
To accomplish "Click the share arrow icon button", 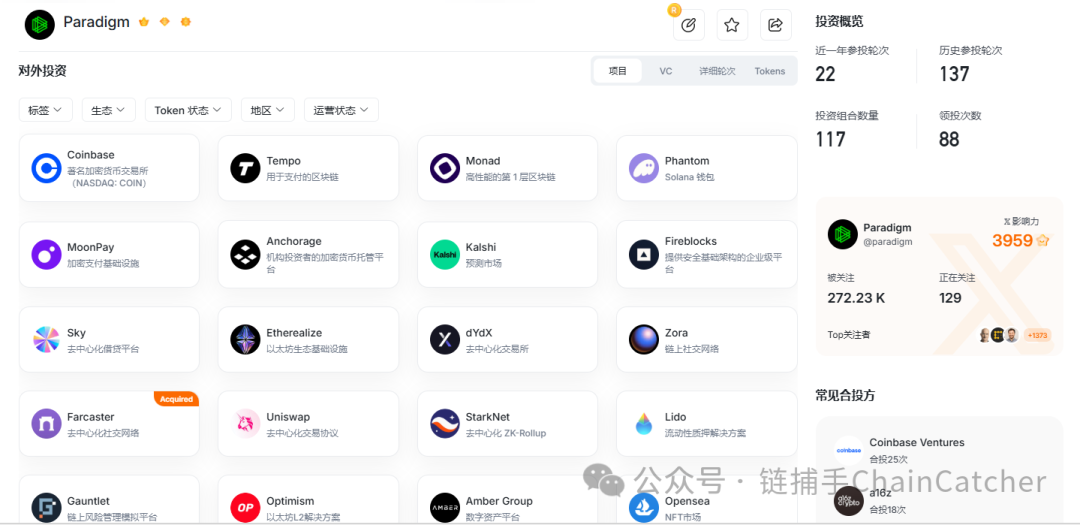I will click(776, 25).
